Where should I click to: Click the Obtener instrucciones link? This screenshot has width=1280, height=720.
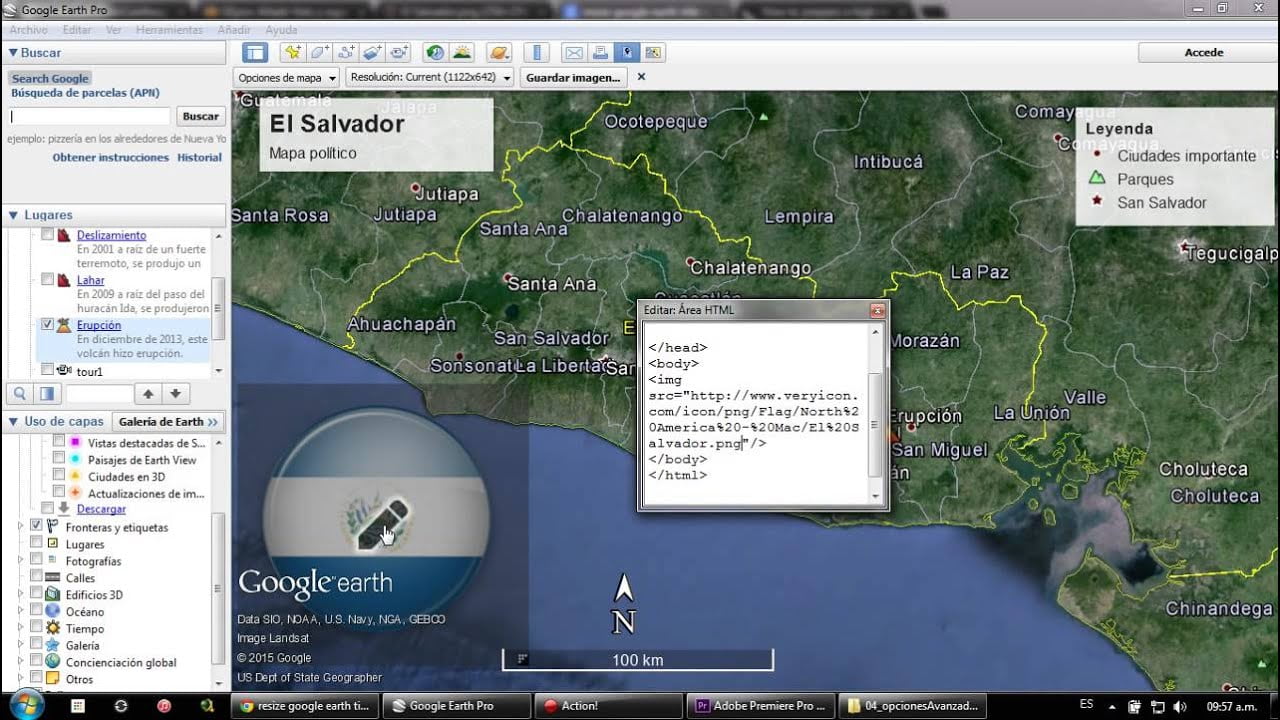click(x=111, y=157)
